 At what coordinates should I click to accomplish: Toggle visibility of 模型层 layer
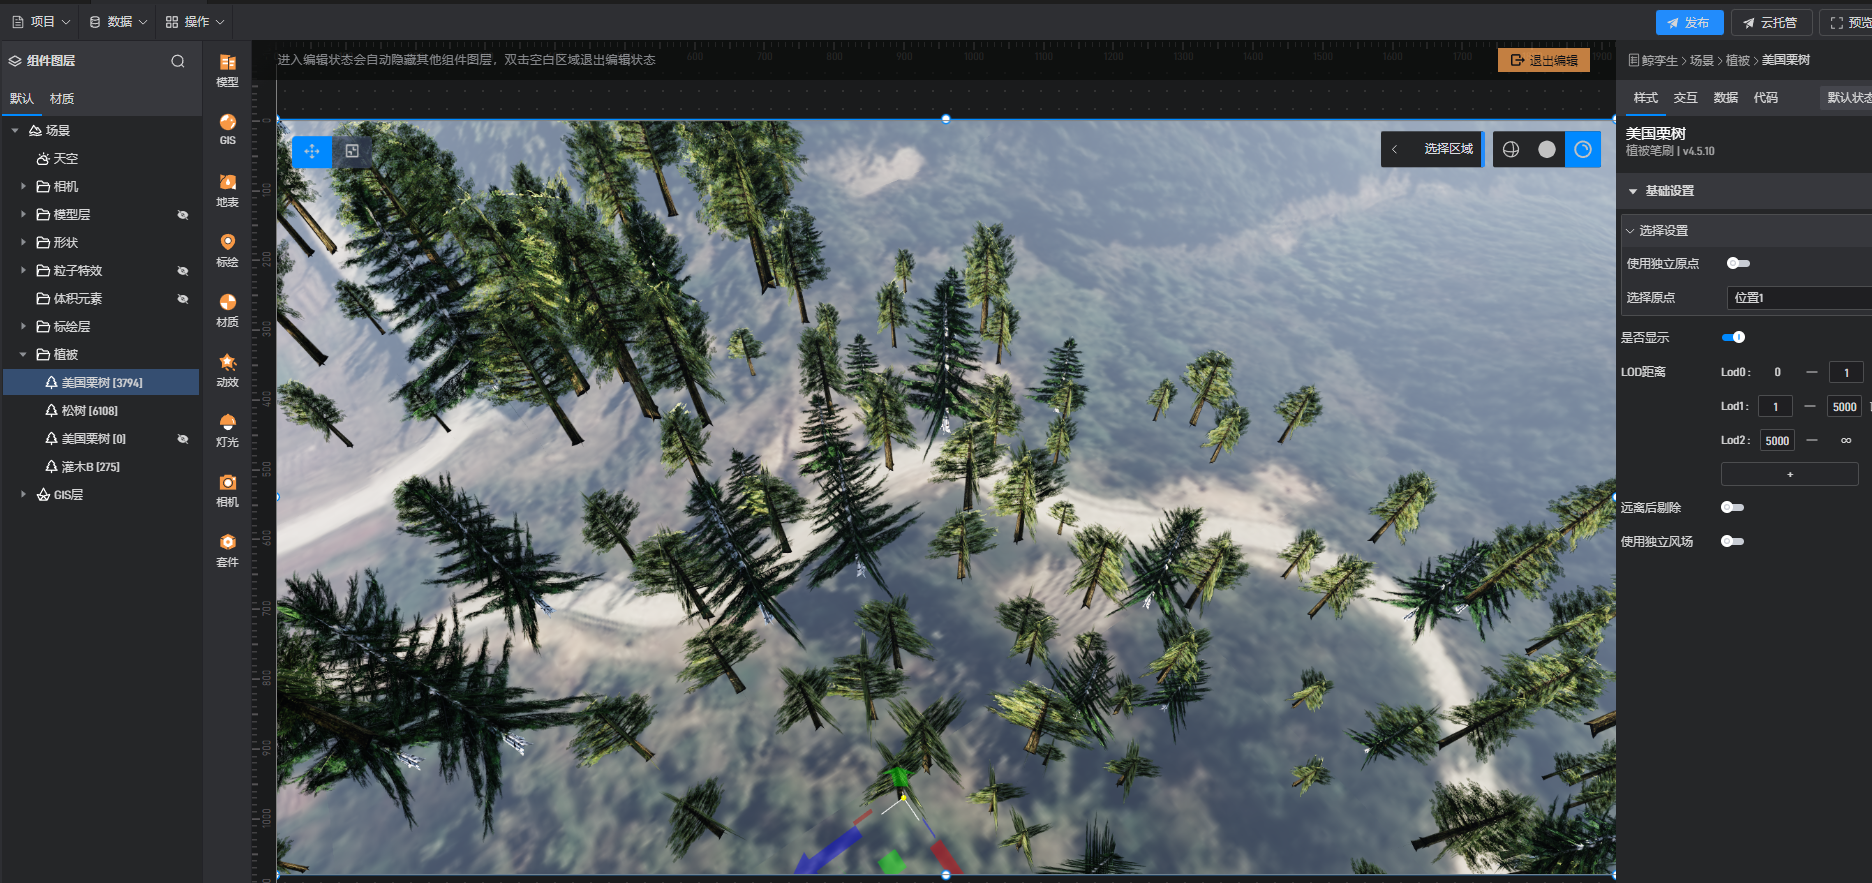[x=183, y=215]
